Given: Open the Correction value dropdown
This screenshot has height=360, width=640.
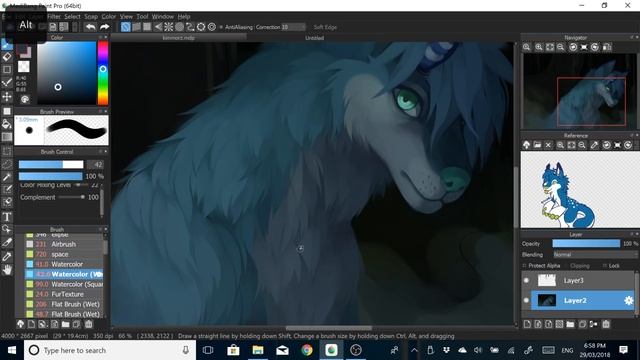Looking at the screenshot, I should tap(293, 27).
